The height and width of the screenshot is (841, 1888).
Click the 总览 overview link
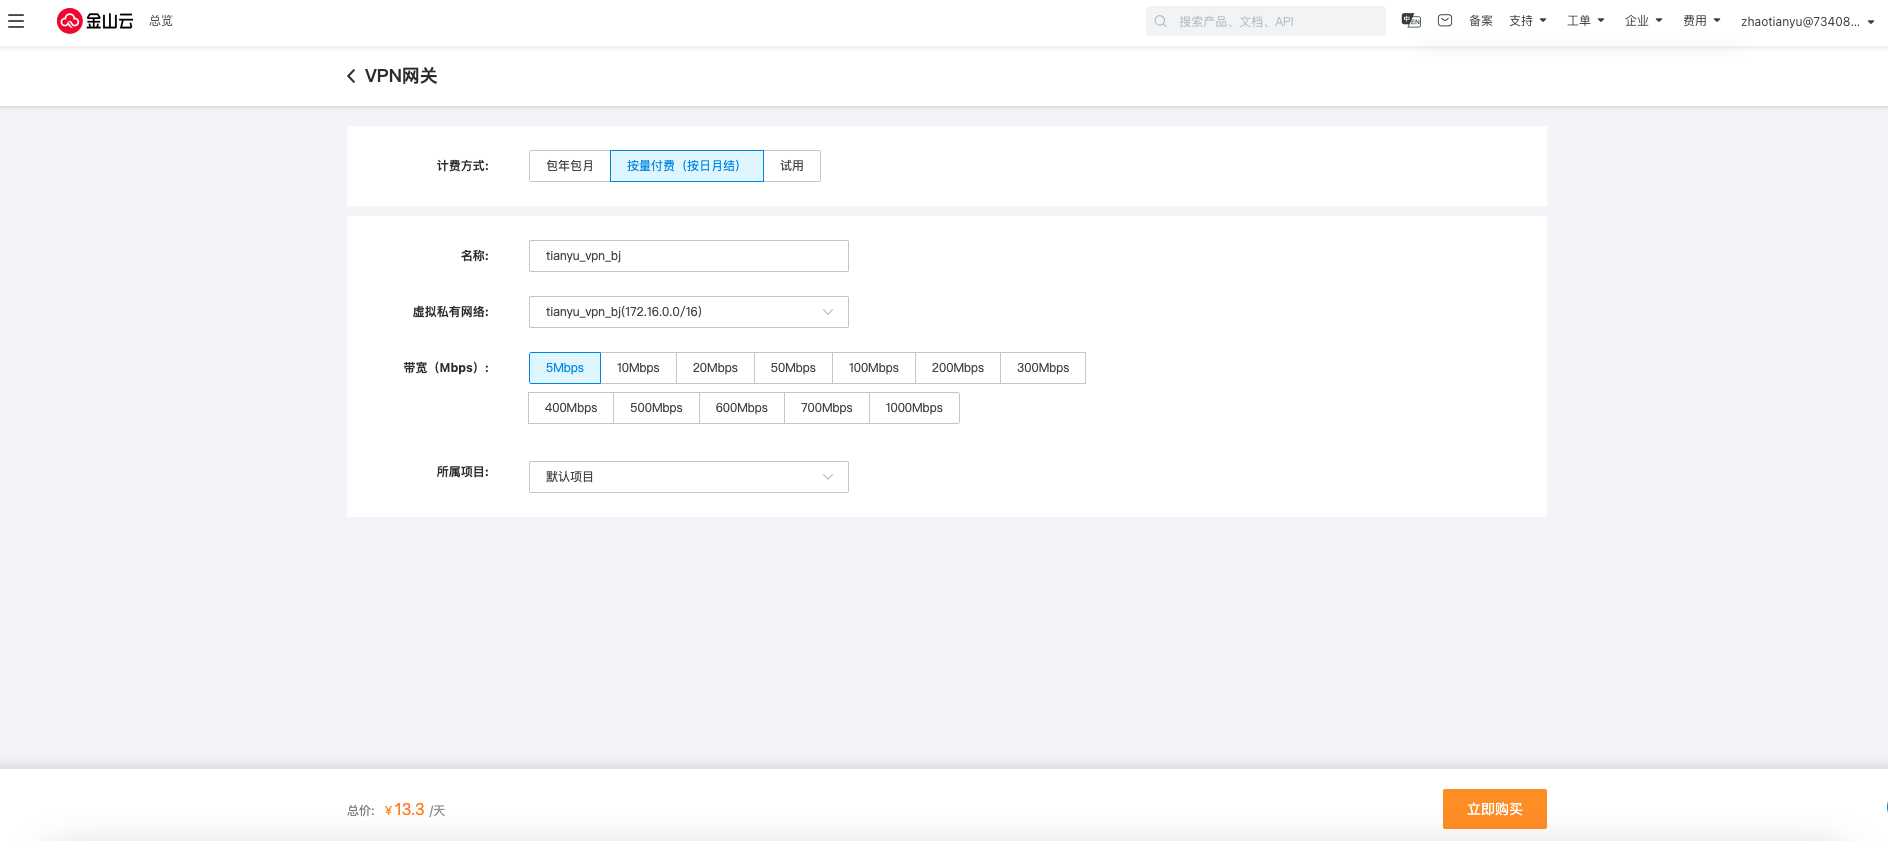pos(161,21)
